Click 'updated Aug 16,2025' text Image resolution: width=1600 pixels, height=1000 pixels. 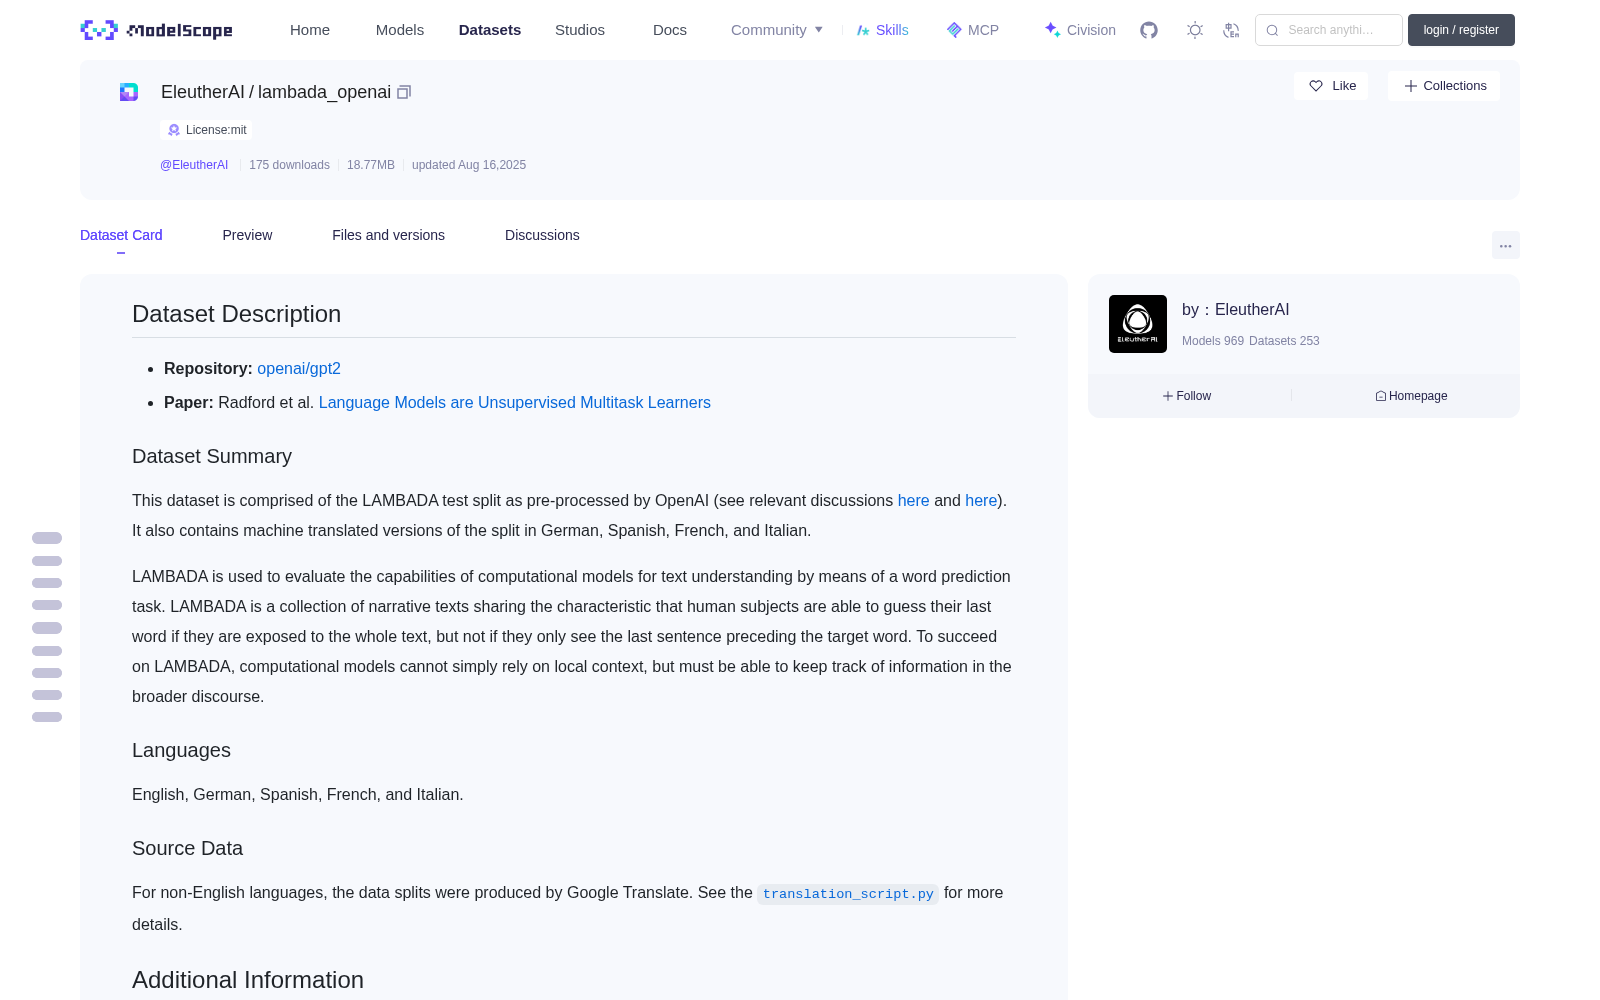tap(469, 165)
